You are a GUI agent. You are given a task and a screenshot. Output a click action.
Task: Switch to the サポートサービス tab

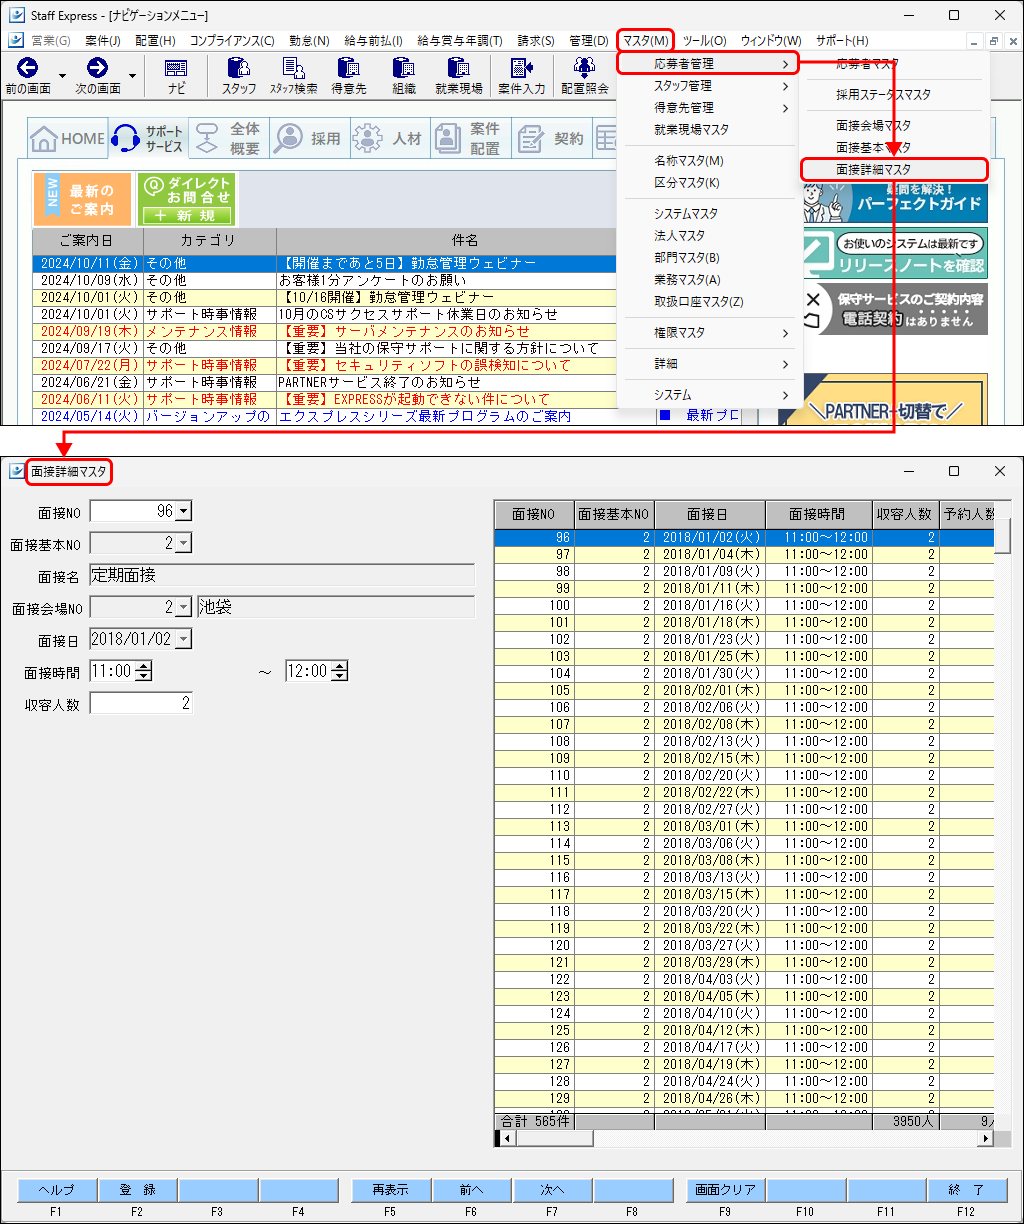click(149, 139)
